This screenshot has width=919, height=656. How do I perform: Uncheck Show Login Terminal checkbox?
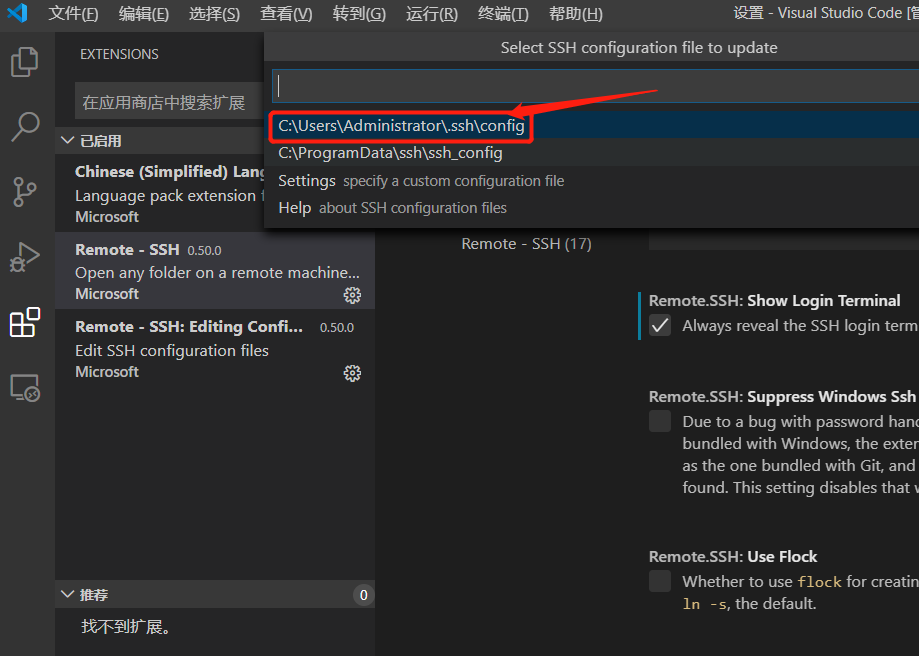660,325
